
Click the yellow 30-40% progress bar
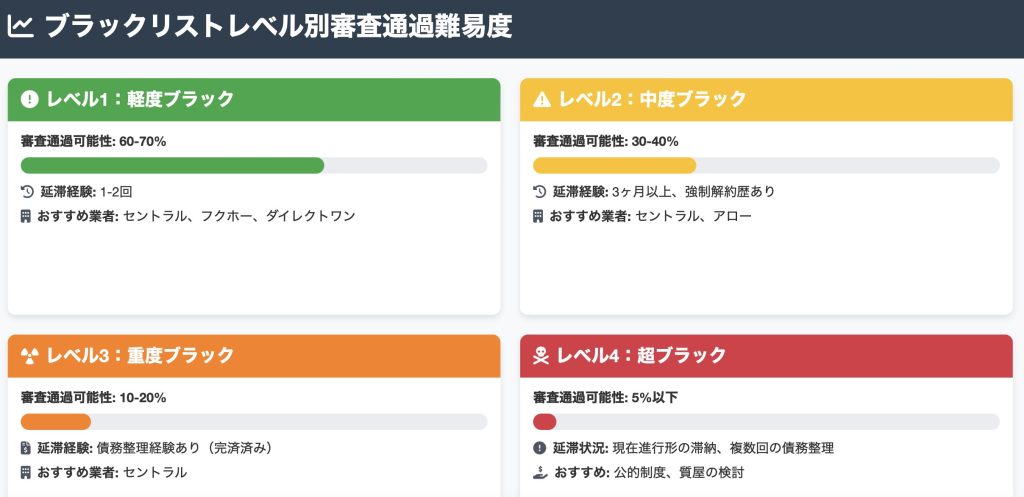(x=615, y=166)
